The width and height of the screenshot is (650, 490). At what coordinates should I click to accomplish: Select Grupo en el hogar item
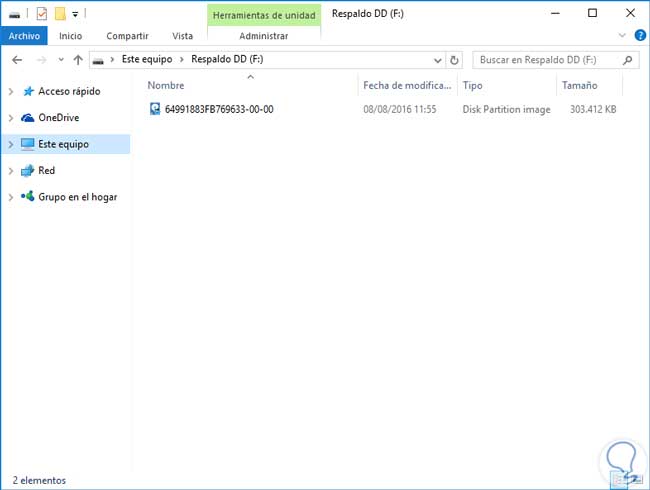point(78,197)
